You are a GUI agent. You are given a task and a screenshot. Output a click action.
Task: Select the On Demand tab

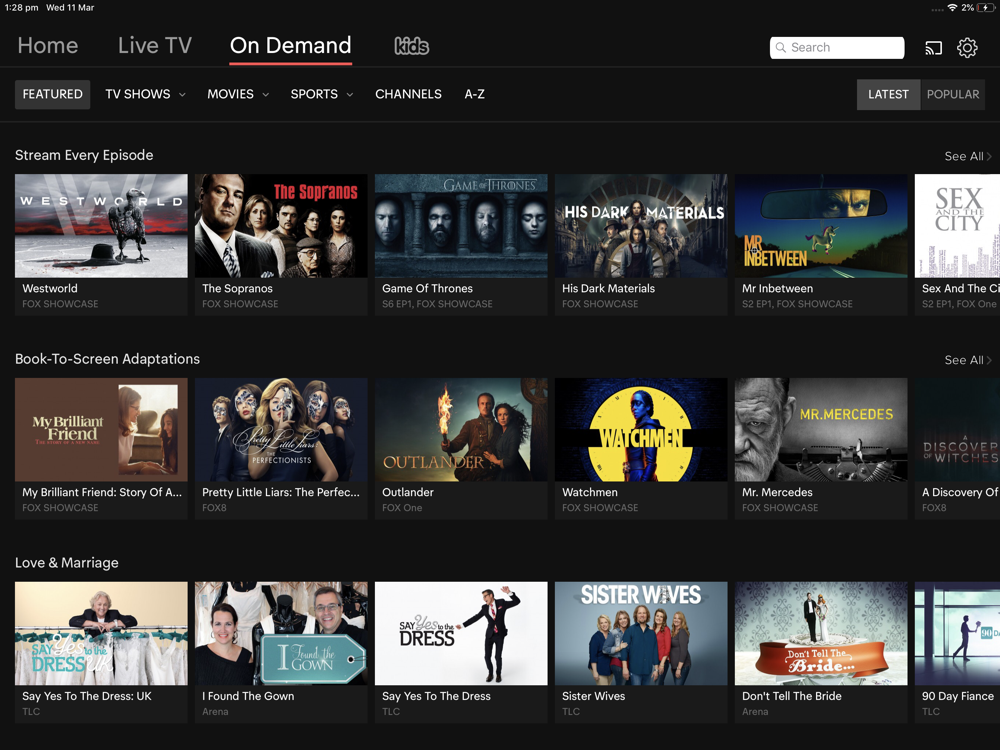click(290, 45)
